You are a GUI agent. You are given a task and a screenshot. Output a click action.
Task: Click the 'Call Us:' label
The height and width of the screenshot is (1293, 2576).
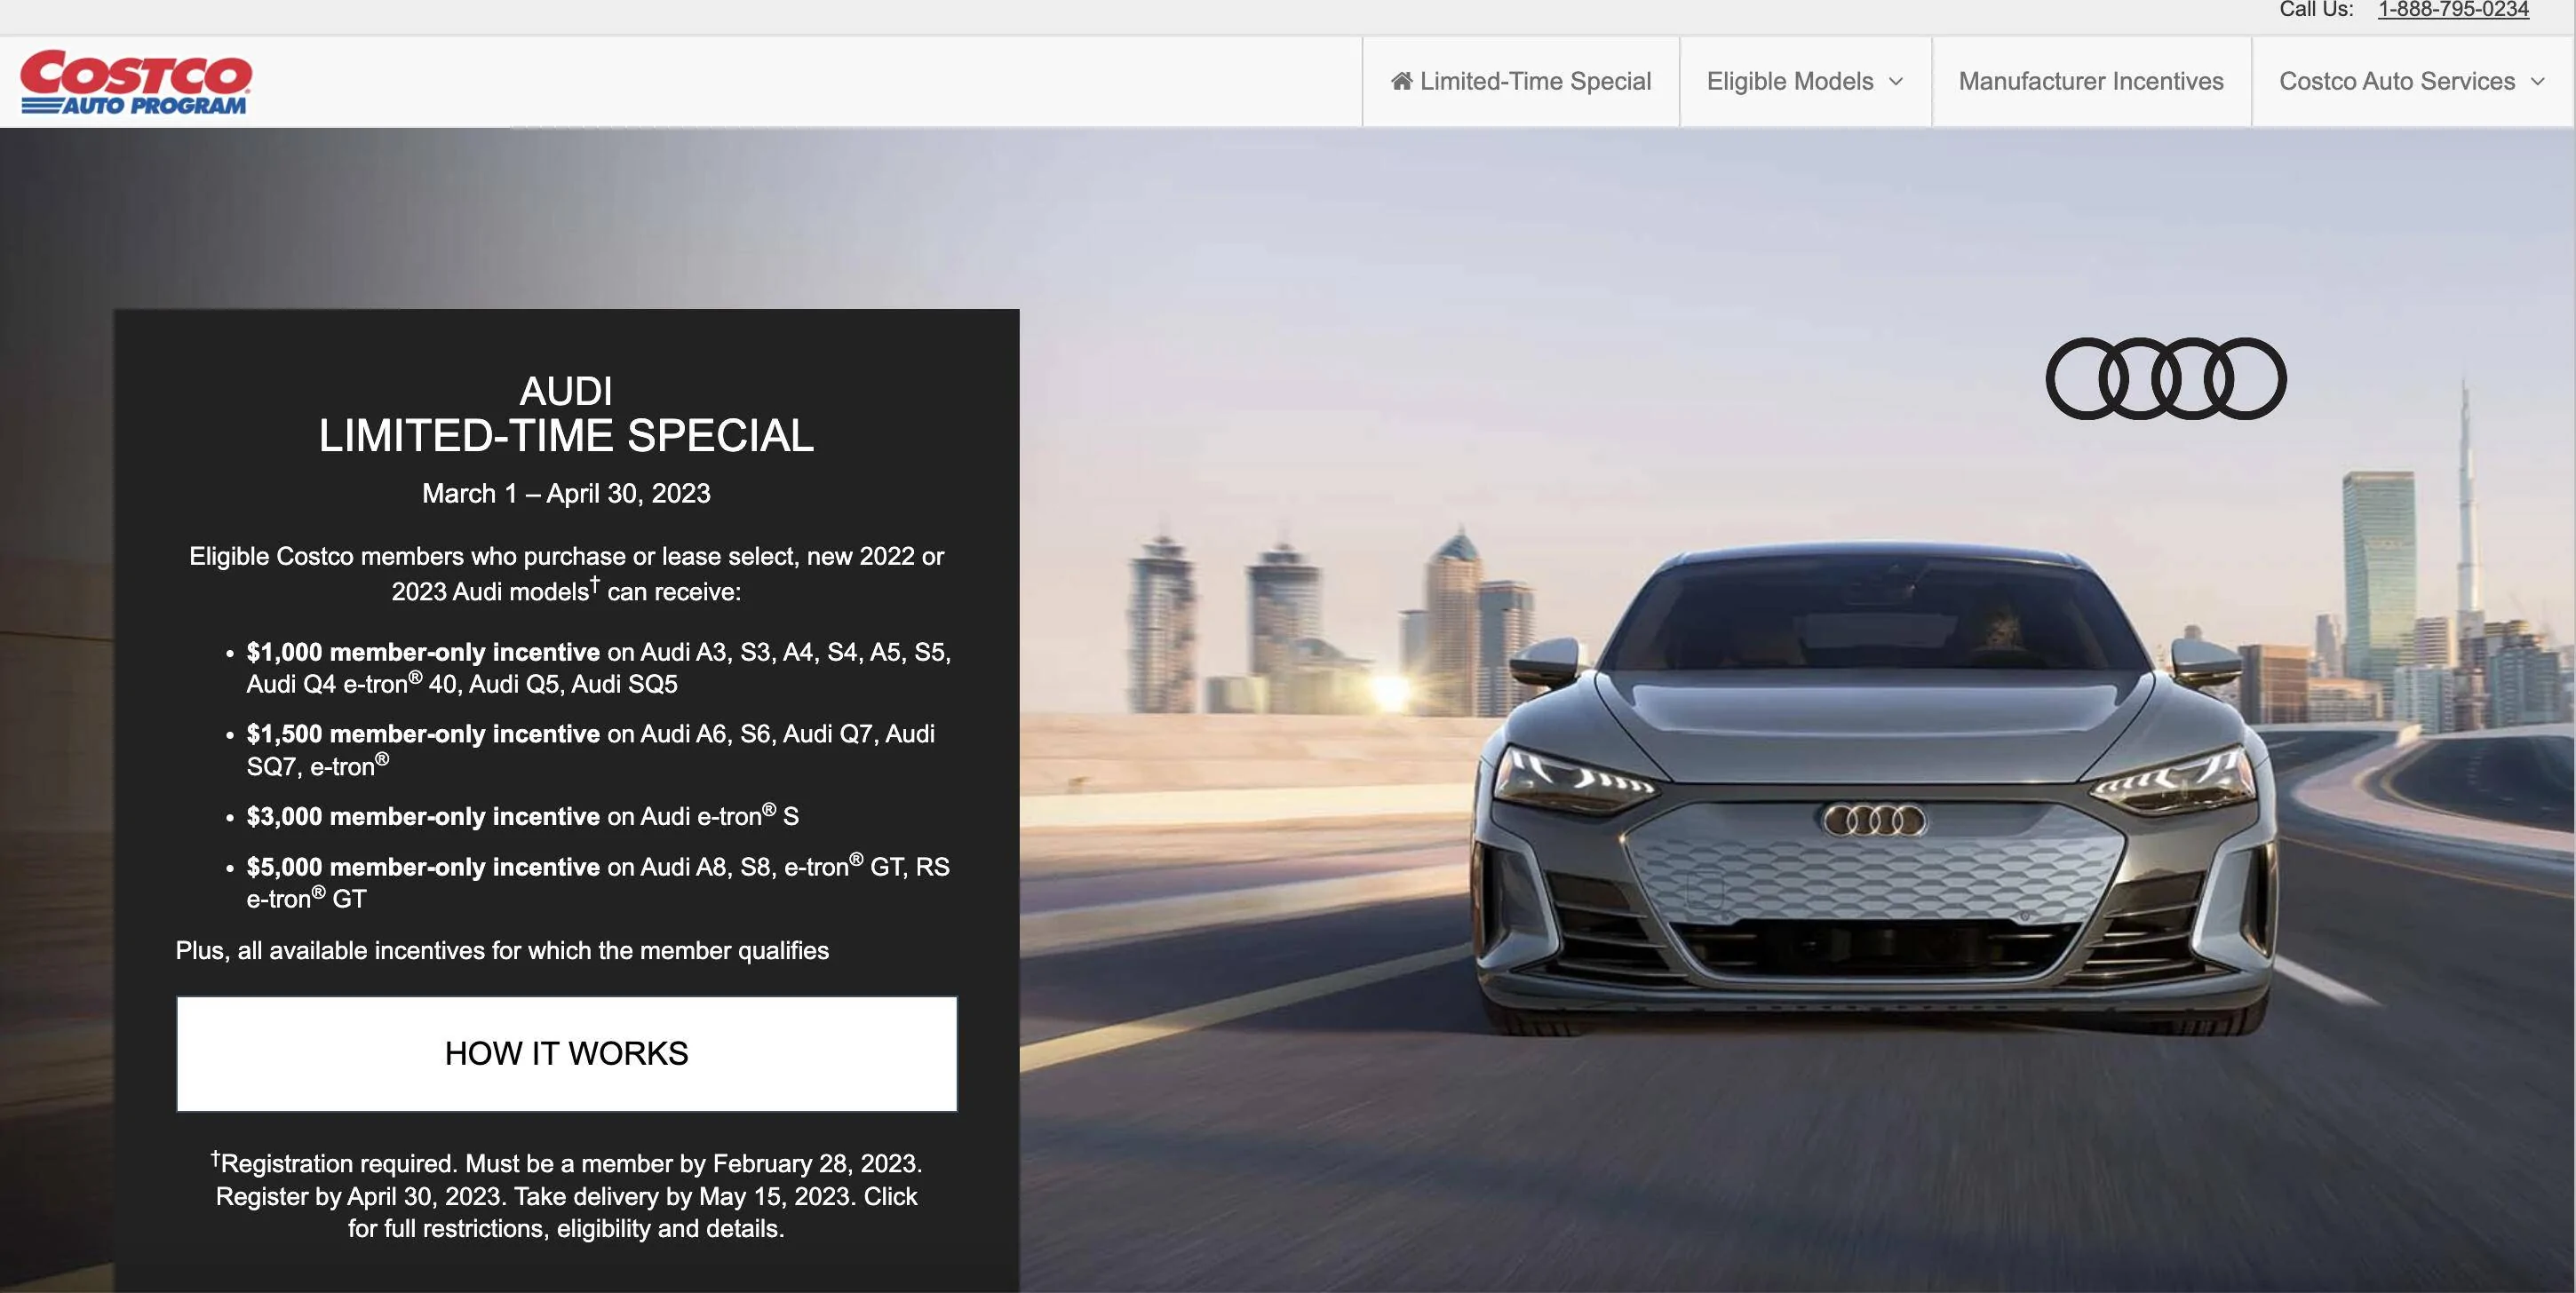pyautogui.click(x=2316, y=10)
